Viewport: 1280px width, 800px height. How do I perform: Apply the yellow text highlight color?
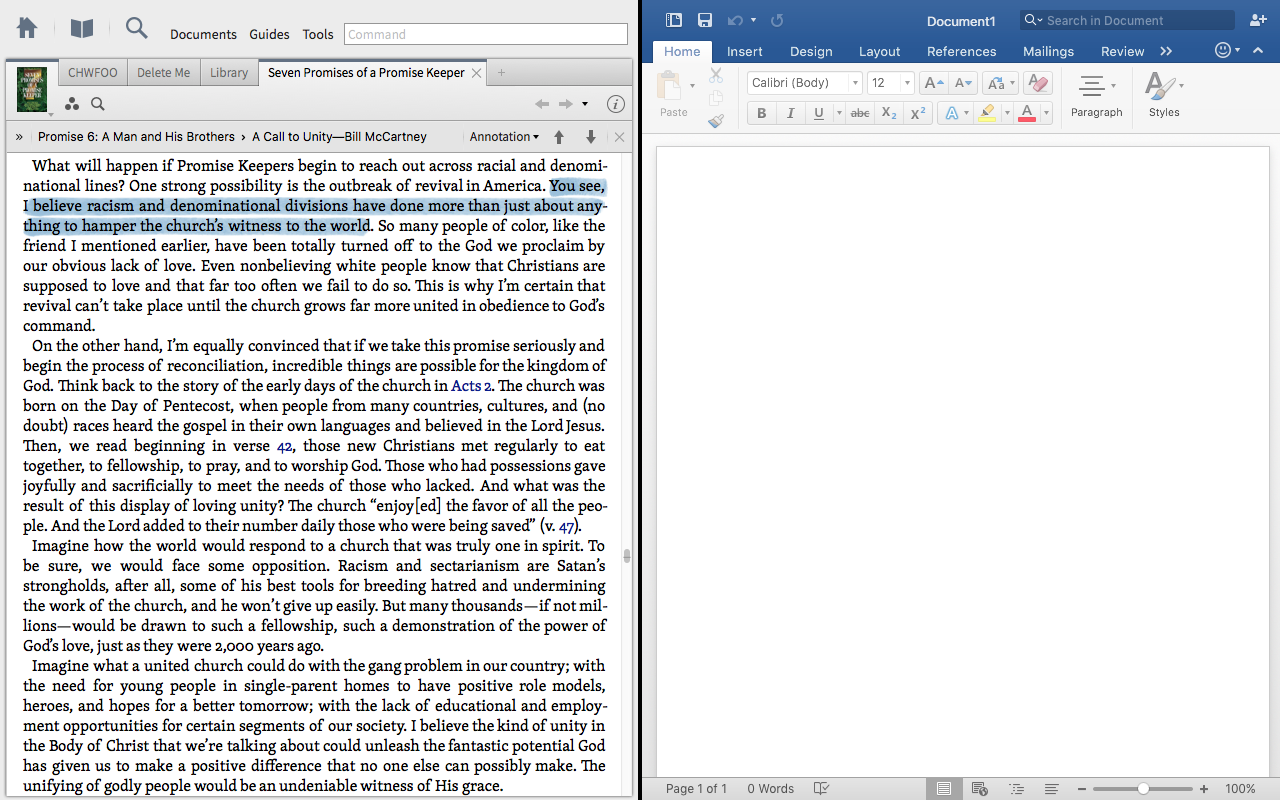pyautogui.click(x=987, y=113)
